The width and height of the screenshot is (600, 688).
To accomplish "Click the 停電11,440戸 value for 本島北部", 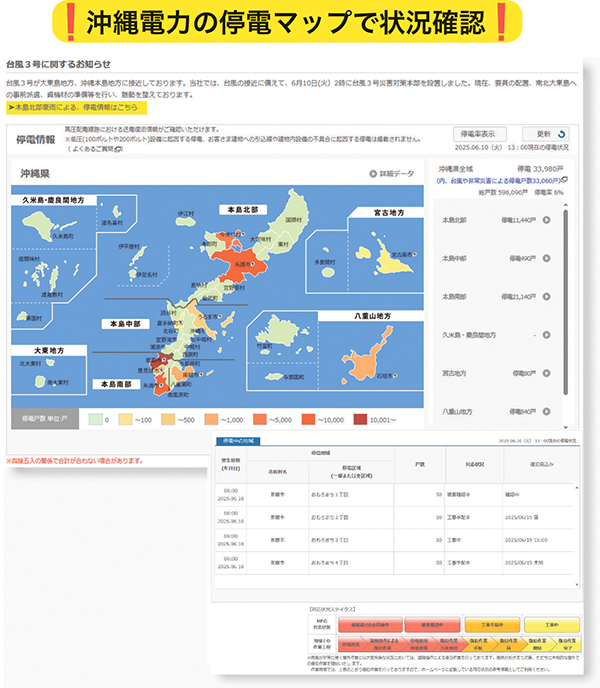I will tap(518, 220).
